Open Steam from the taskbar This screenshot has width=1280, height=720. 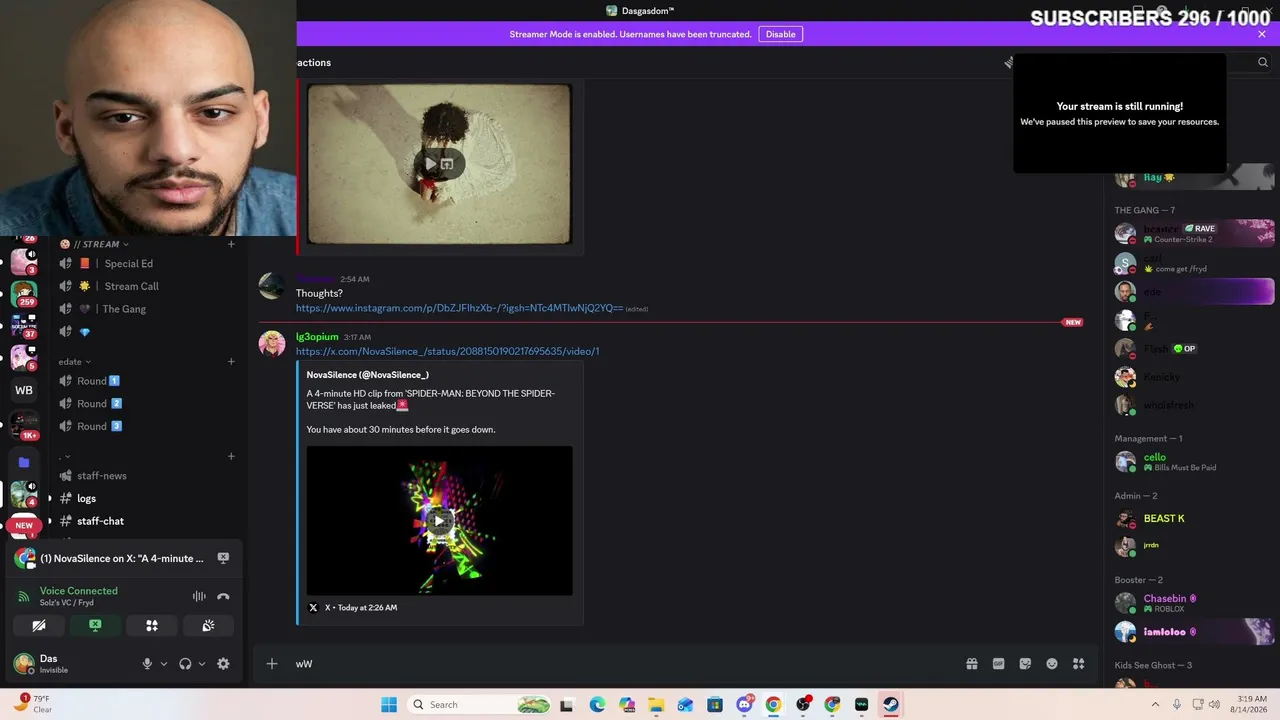tap(891, 705)
